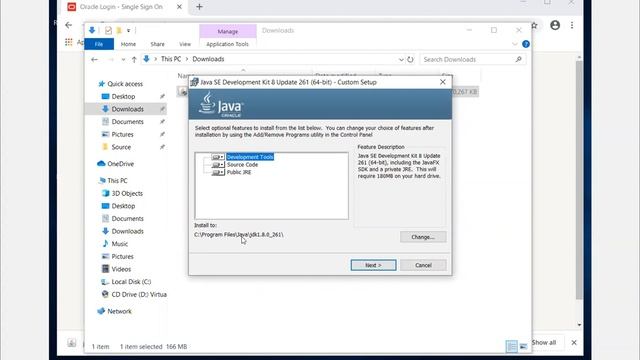Close the Oracle Login browser tab

point(179,7)
